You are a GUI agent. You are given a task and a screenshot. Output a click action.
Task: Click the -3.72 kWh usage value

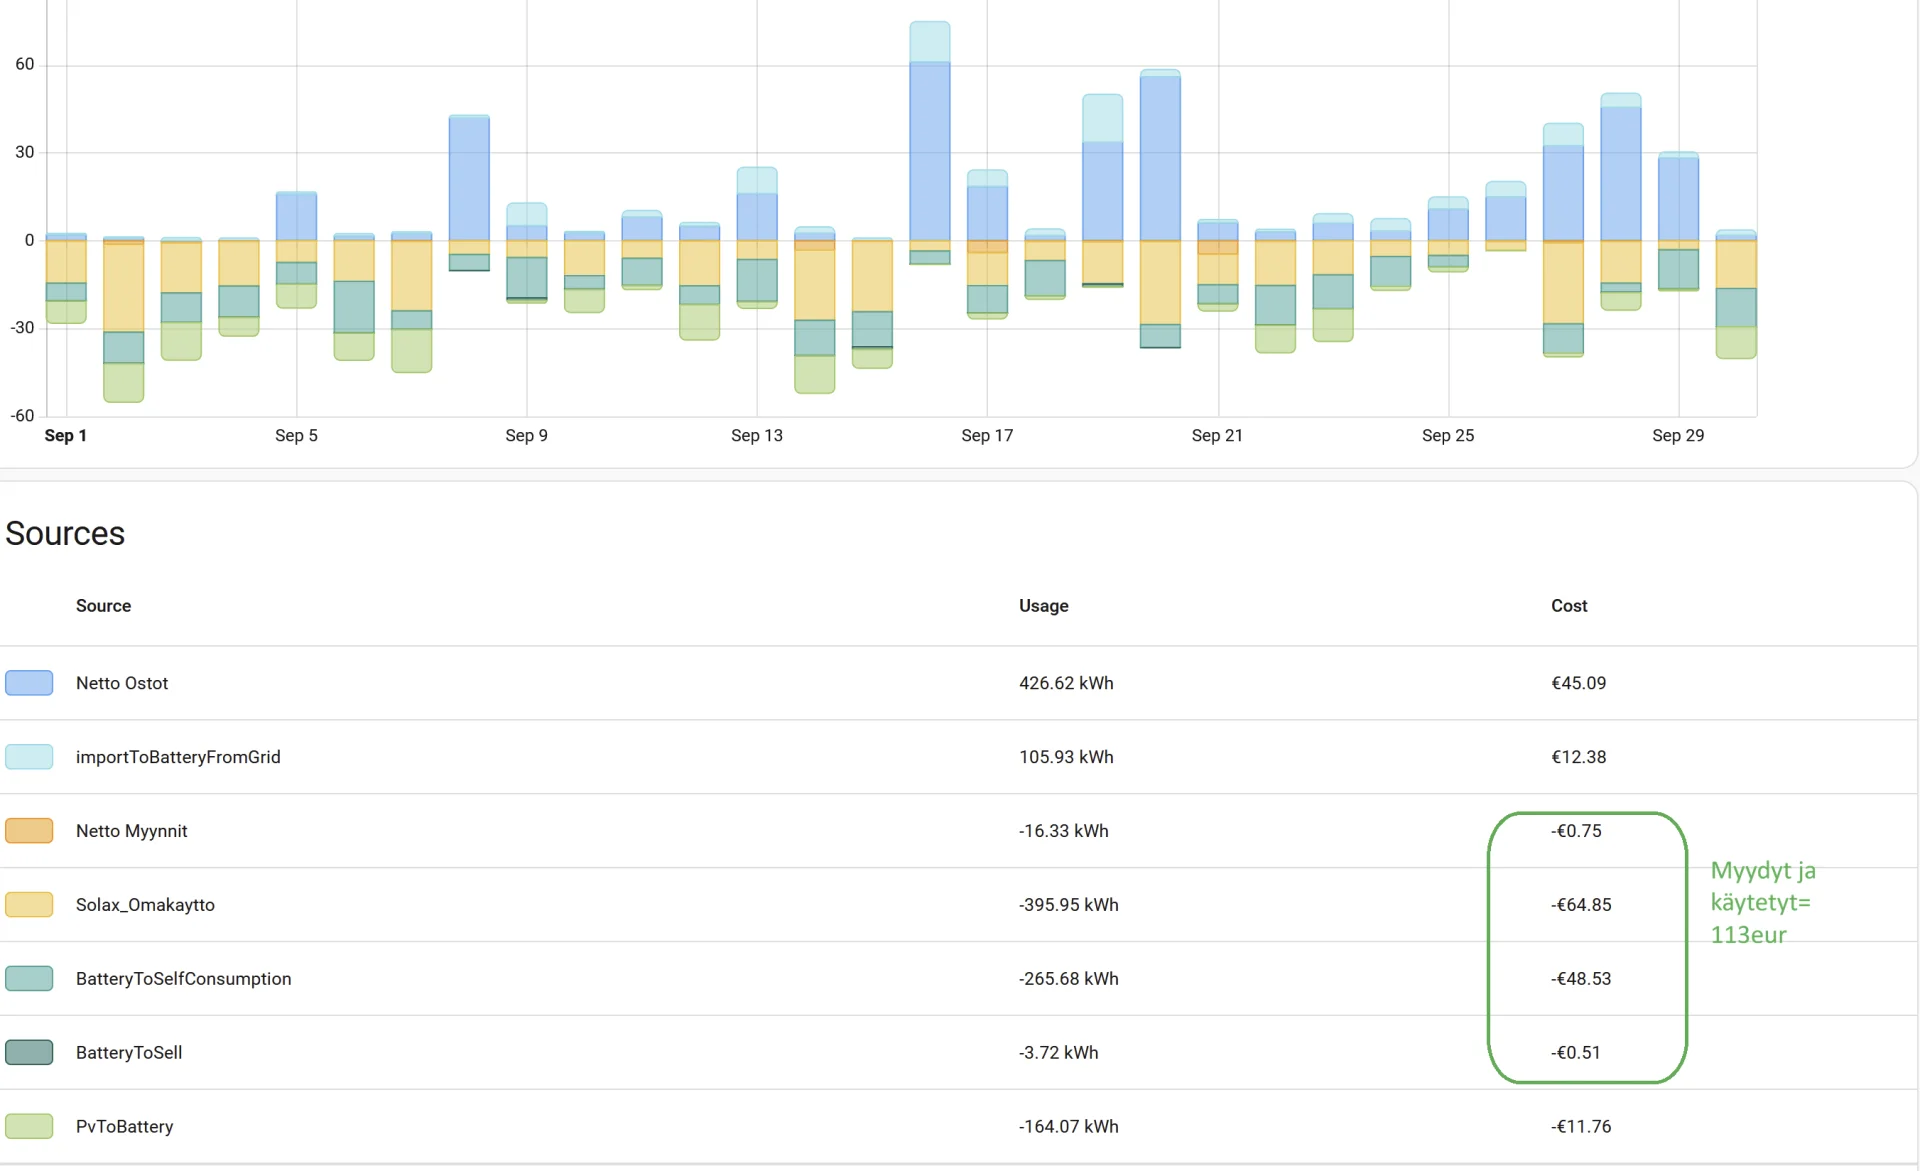(1059, 1053)
